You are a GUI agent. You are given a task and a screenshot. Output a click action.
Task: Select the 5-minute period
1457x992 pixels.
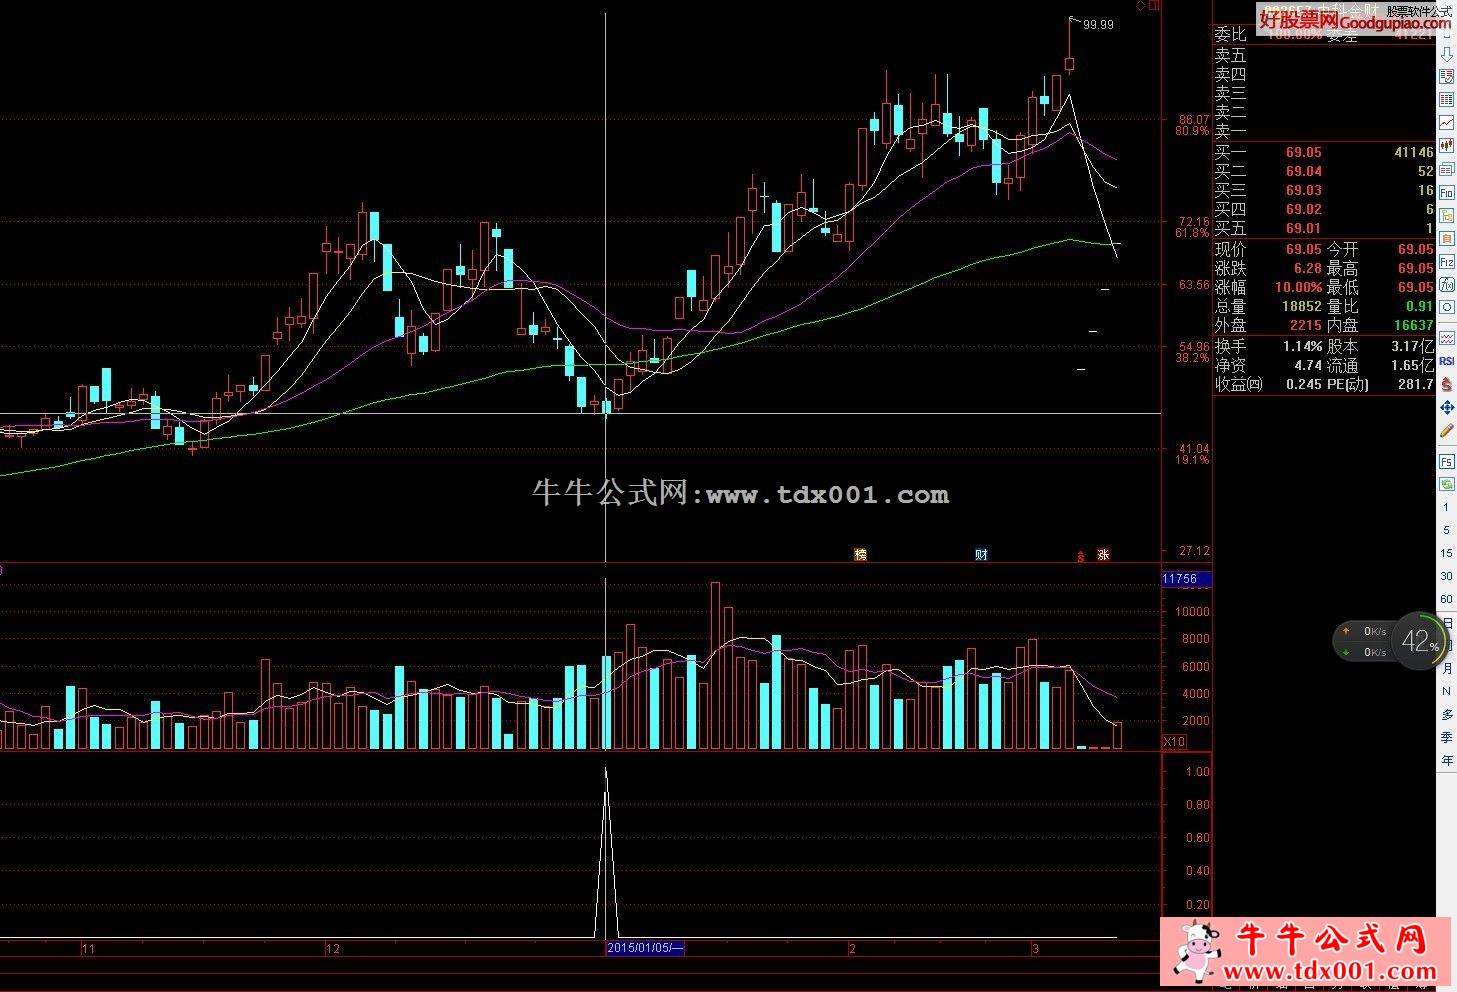click(x=1446, y=530)
